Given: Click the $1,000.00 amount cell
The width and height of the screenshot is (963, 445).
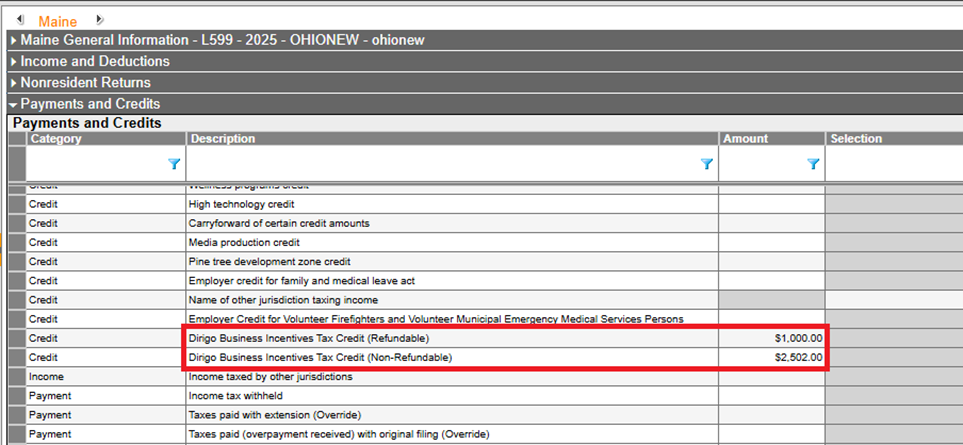Looking at the screenshot, I should [771, 338].
